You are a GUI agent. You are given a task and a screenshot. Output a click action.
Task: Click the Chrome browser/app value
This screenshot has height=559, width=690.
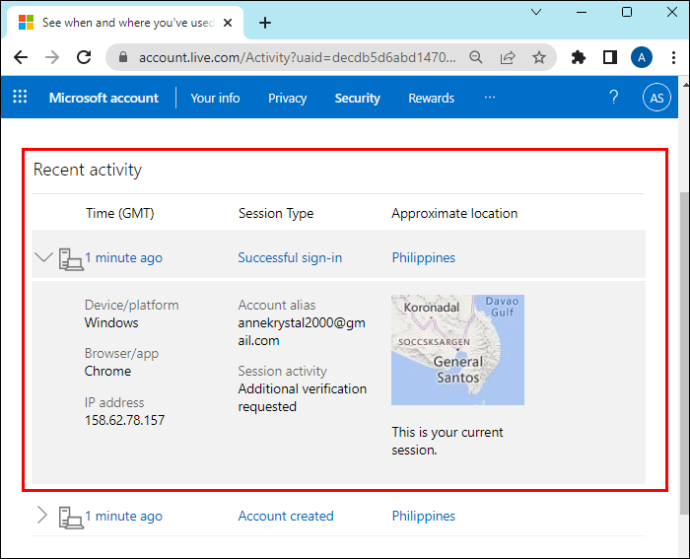click(x=108, y=371)
